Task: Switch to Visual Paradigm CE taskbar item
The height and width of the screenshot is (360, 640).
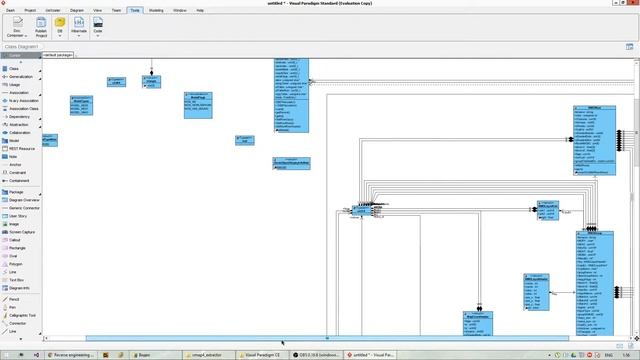Action: pos(262,355)
